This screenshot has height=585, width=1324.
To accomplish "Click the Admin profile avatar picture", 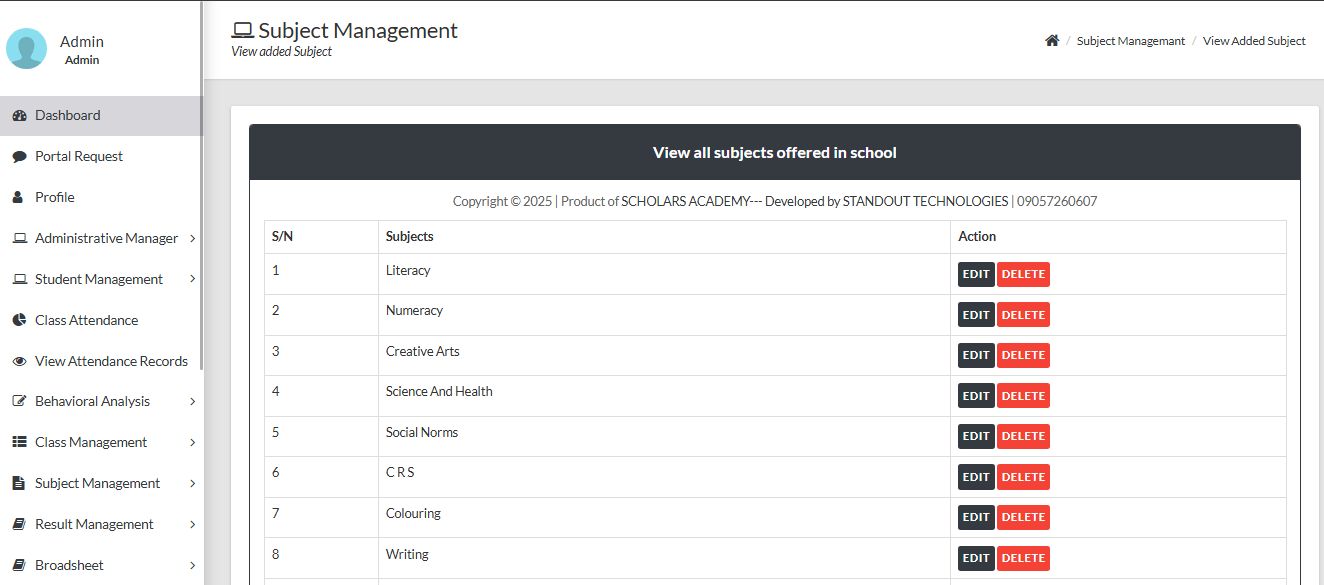I will point(28,46).
